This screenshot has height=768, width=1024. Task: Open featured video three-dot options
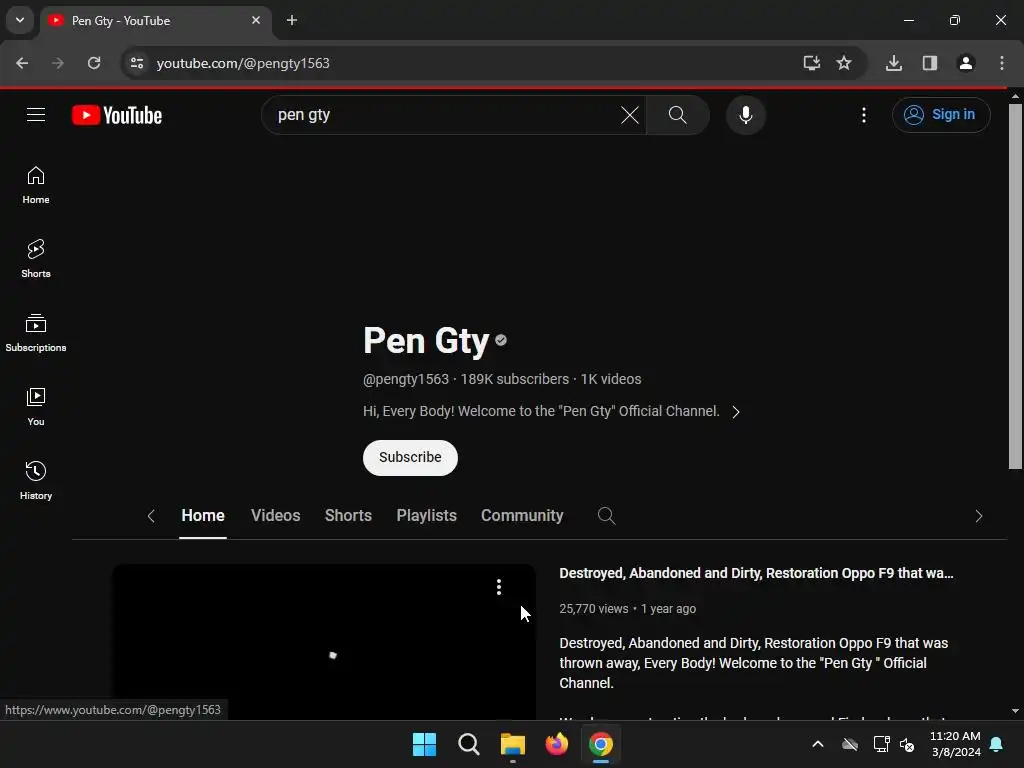pyautogui.click(x=498, y=586)
